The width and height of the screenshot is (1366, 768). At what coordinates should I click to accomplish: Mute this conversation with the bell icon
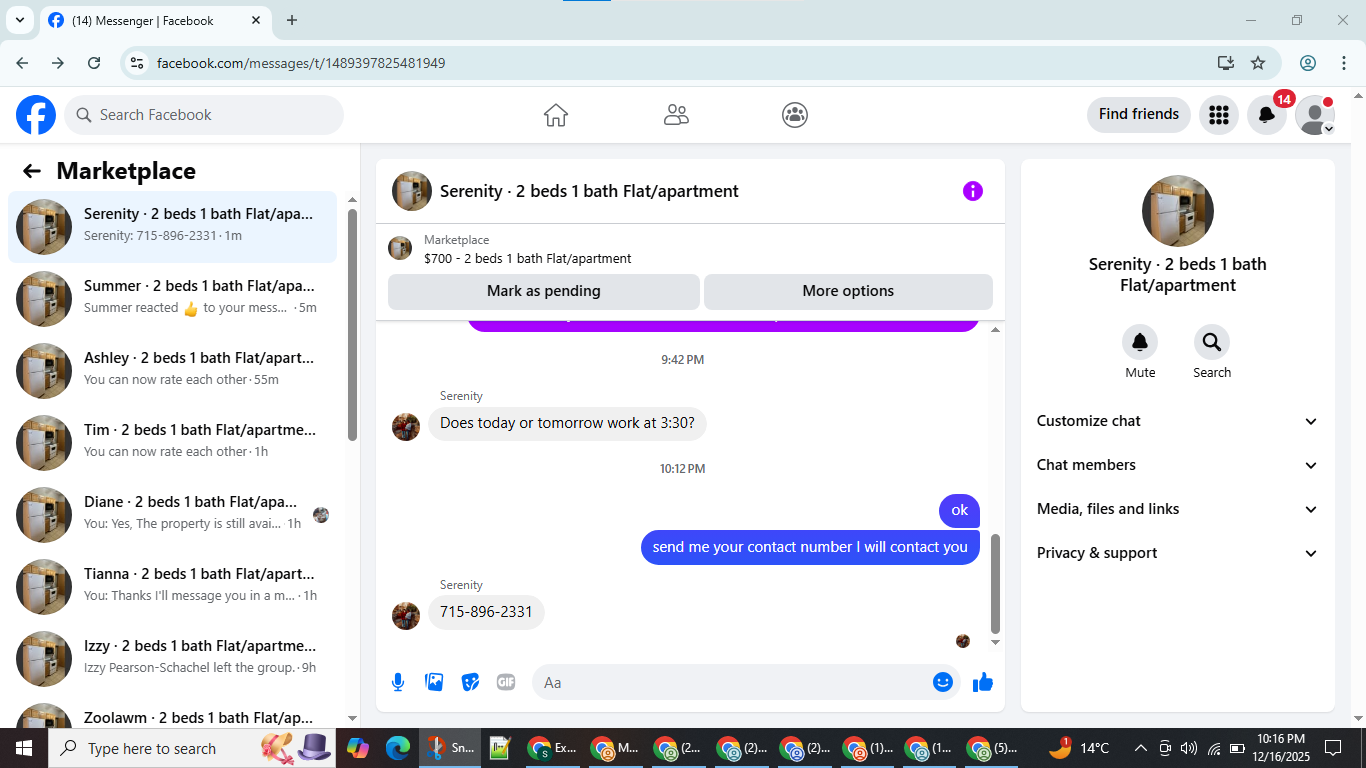(x=1140, y=343)
